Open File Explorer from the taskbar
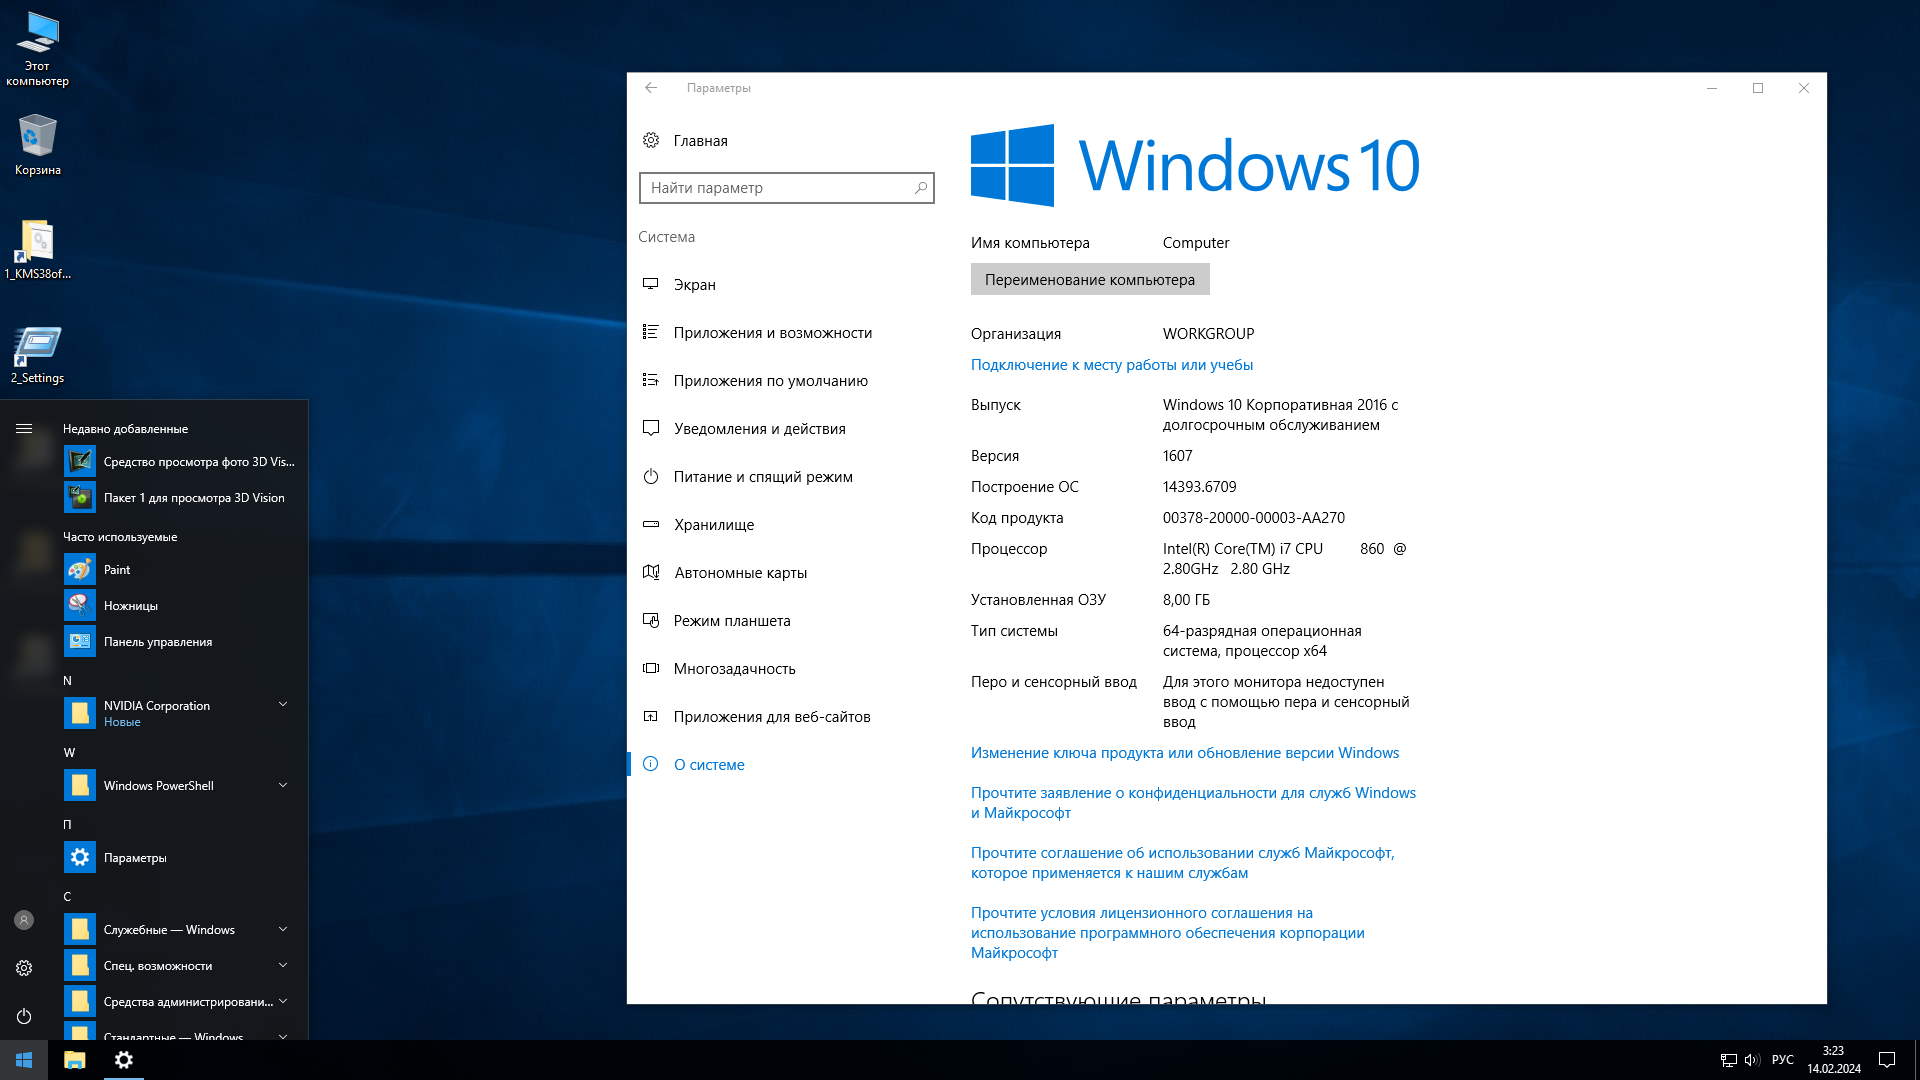Image resolution: width=1920 pixels, height=1080 pixels. point(75,1060)
